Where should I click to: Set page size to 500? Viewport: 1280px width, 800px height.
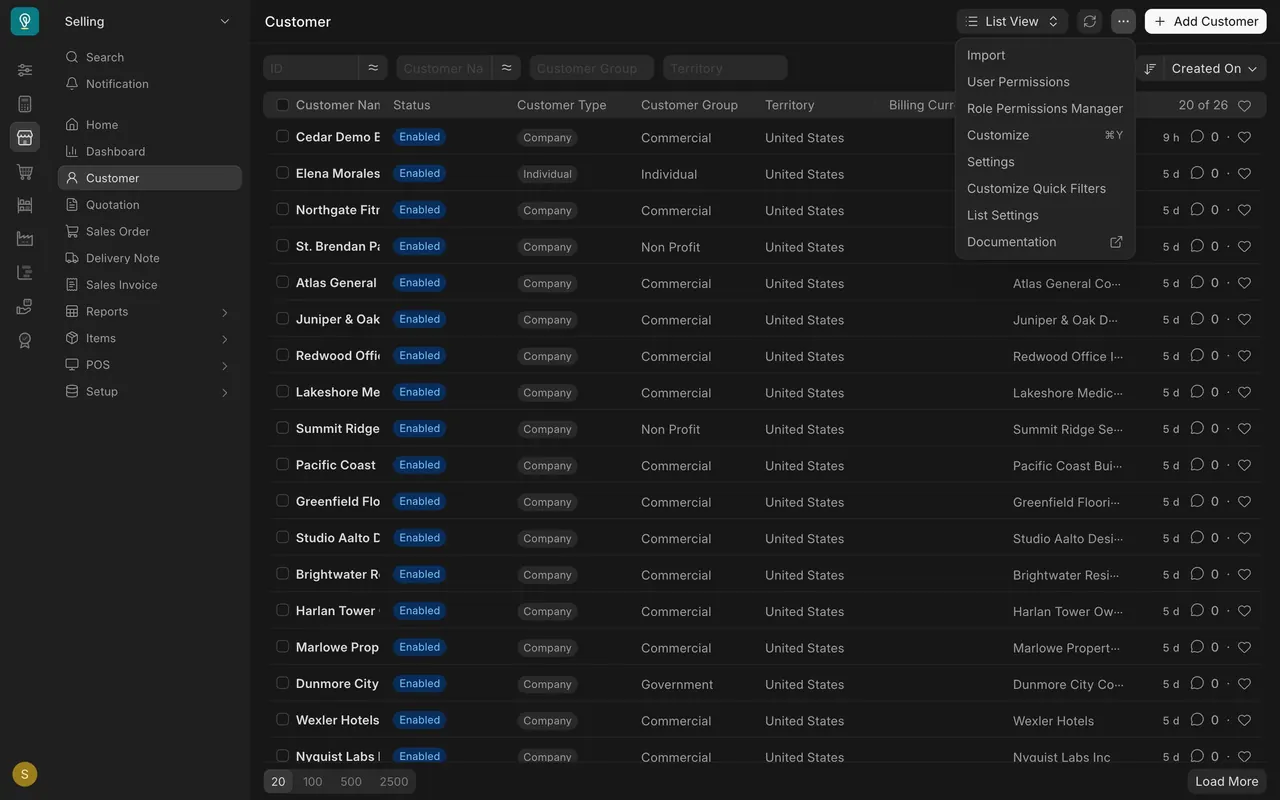(351, 782)
